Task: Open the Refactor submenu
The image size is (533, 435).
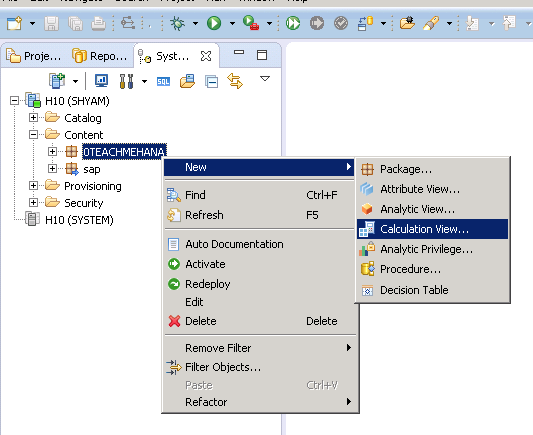Action: point(259,402)
